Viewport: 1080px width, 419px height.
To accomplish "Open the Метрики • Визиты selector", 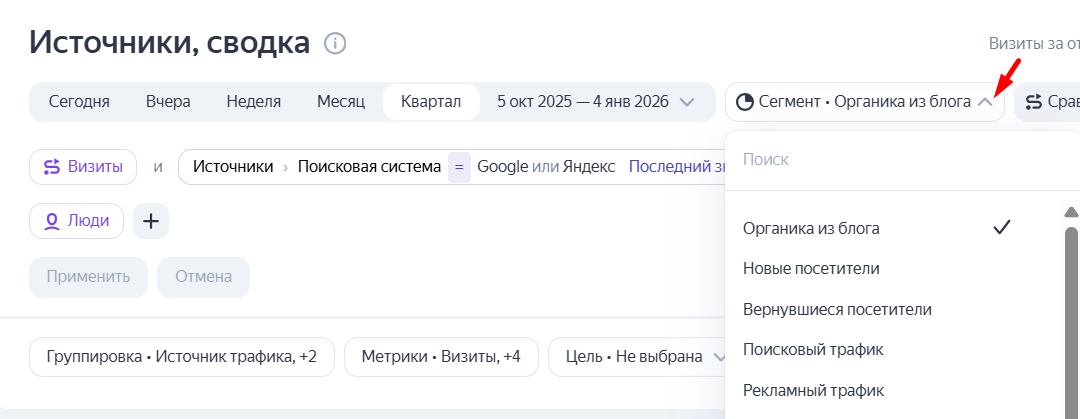I will pyautogui.click(x=441, y=357).
